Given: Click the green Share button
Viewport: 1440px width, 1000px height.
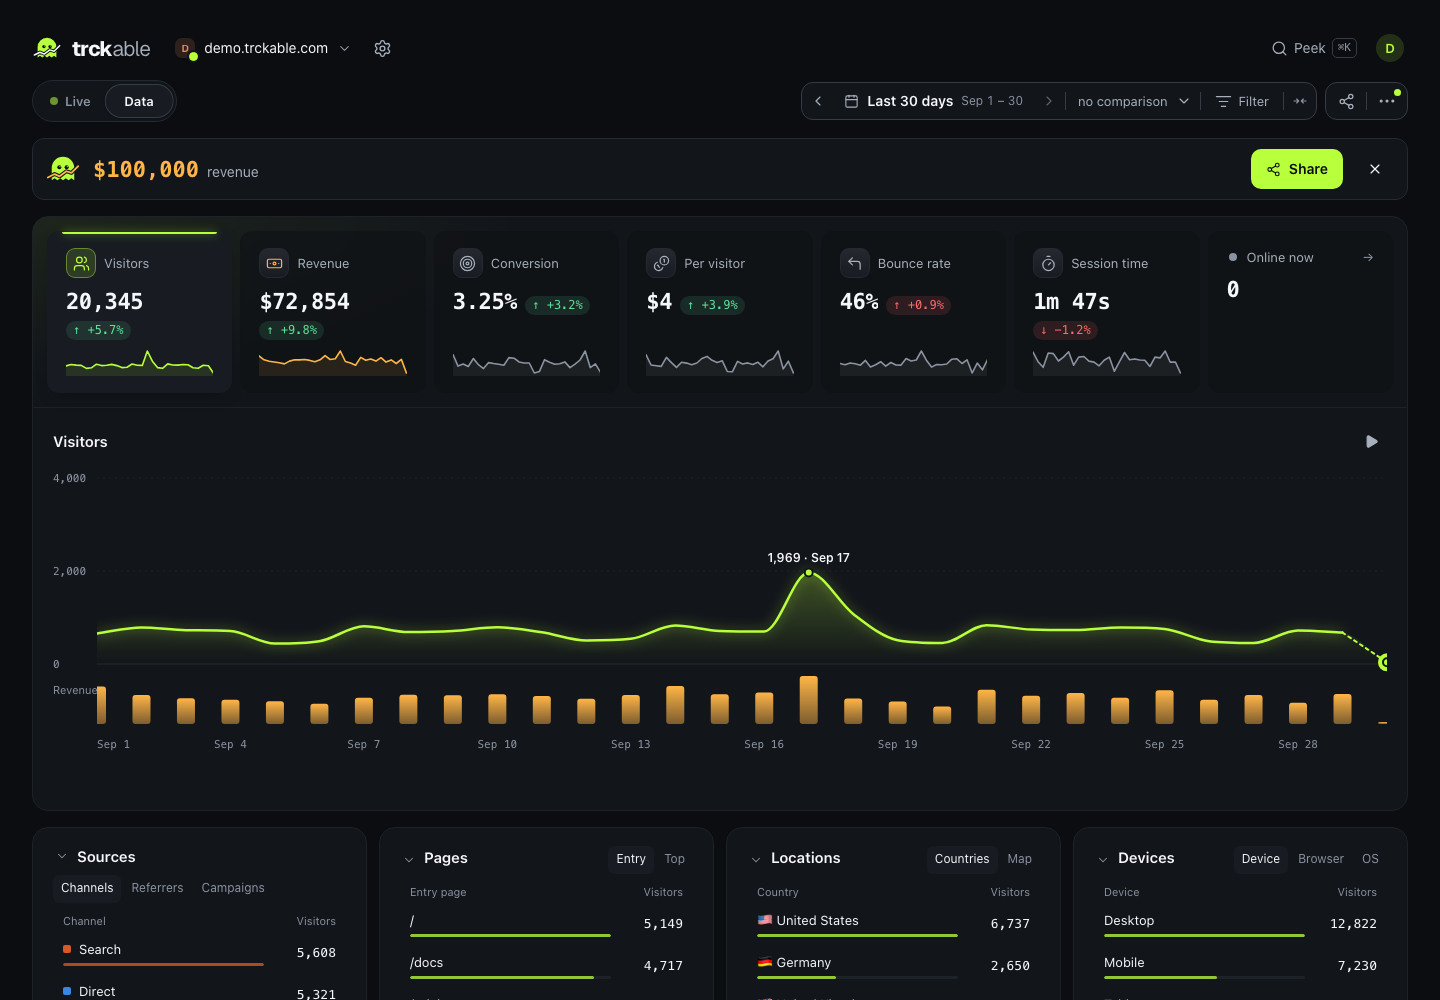Looking at the screenshot, I should 1297,169.
